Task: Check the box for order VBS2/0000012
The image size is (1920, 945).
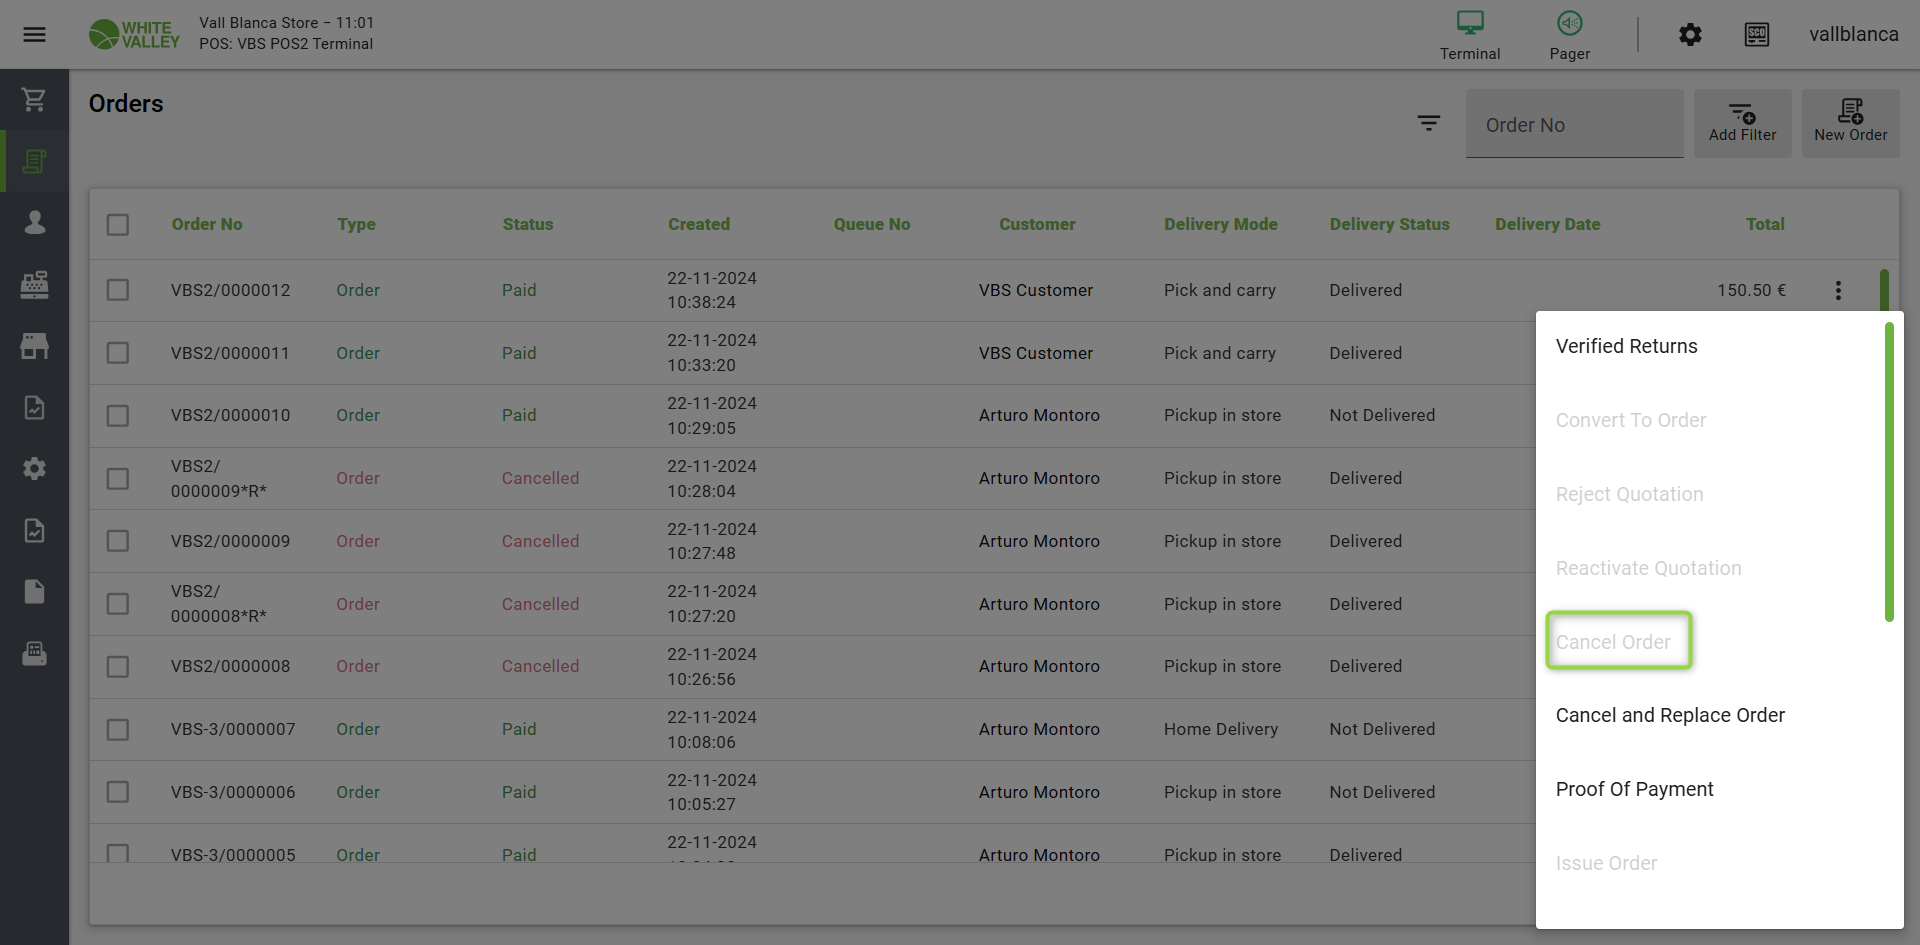Action: coord(118,290)
